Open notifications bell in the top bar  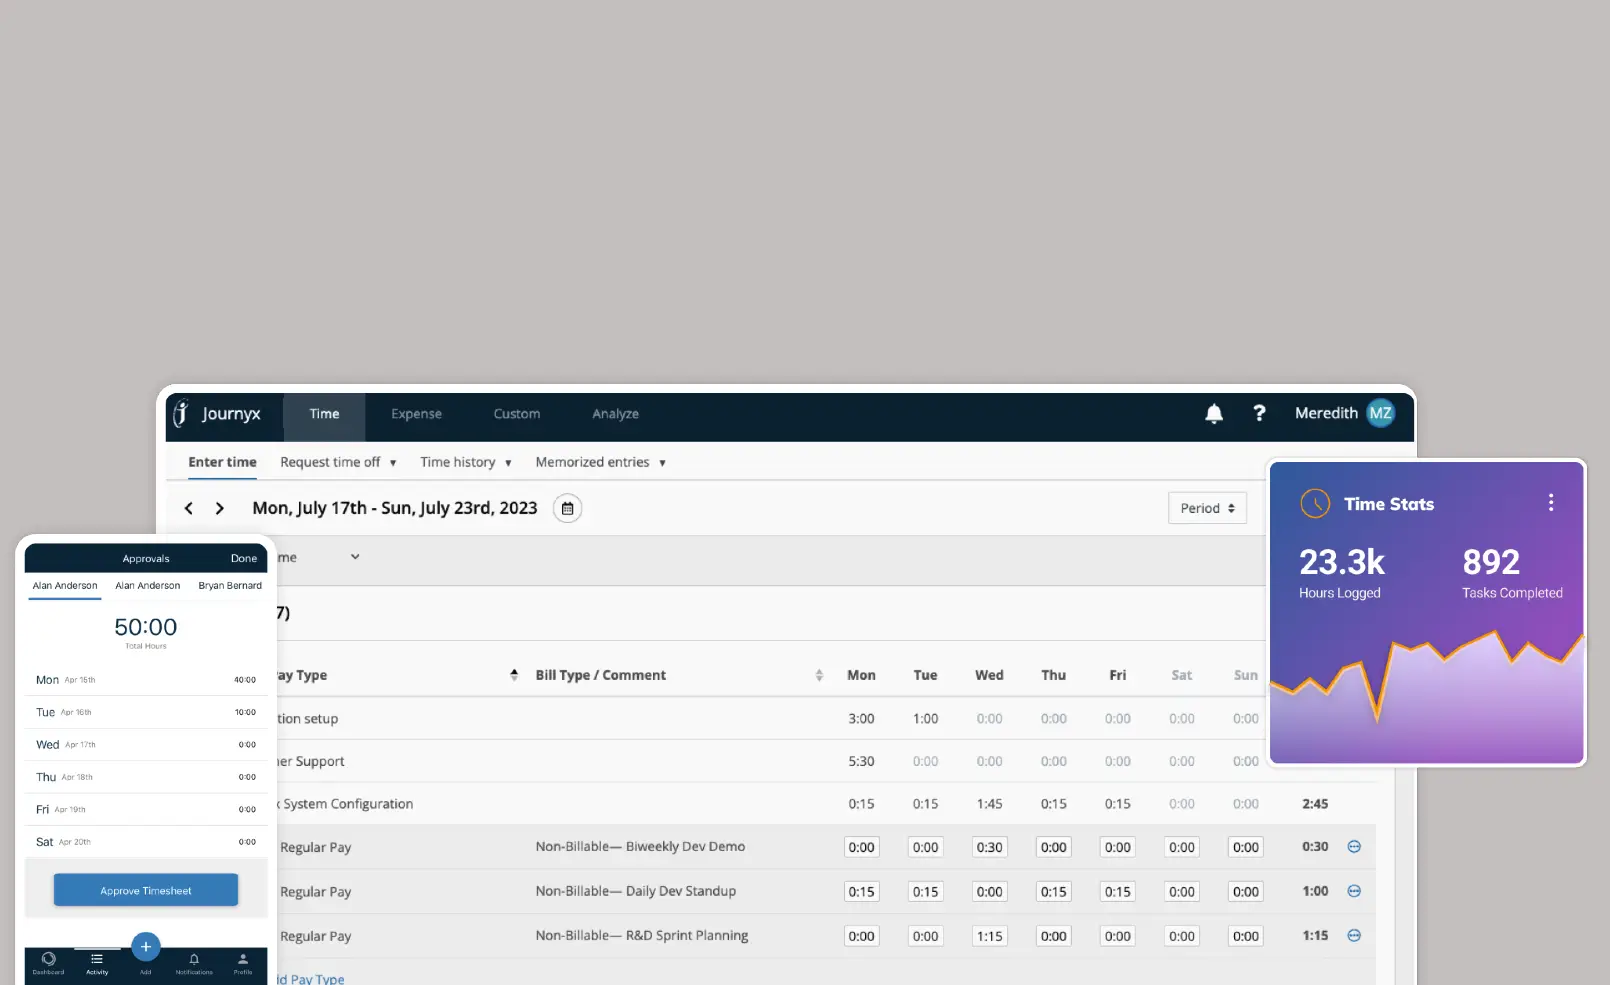point(1213,413)
